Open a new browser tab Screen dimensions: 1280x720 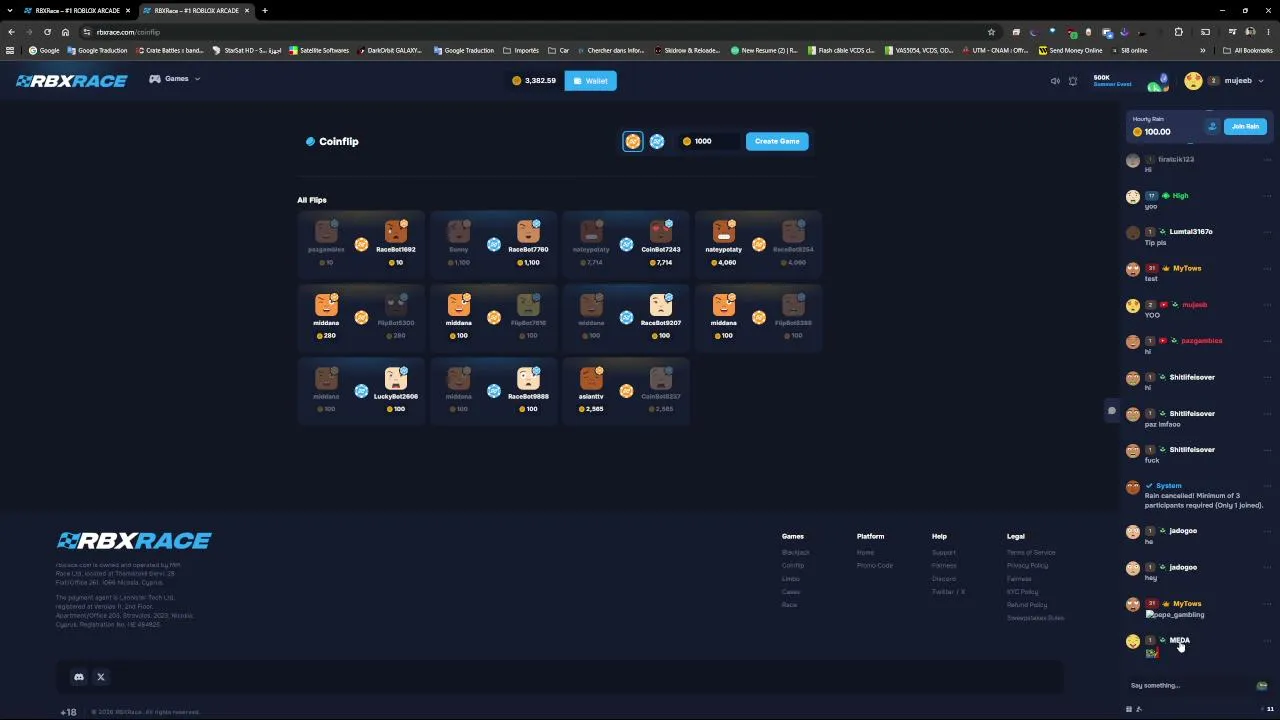[x=265, y=11]
